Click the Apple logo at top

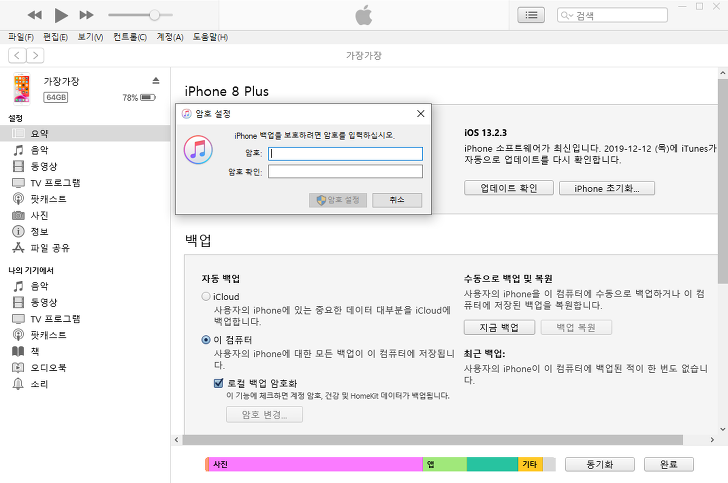[x=364, y=15]
